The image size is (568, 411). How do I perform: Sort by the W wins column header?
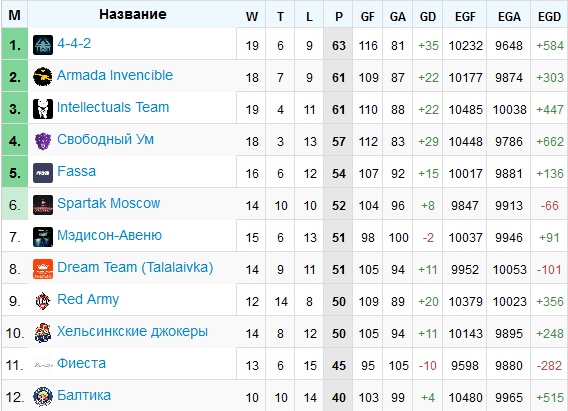[251, 16]
